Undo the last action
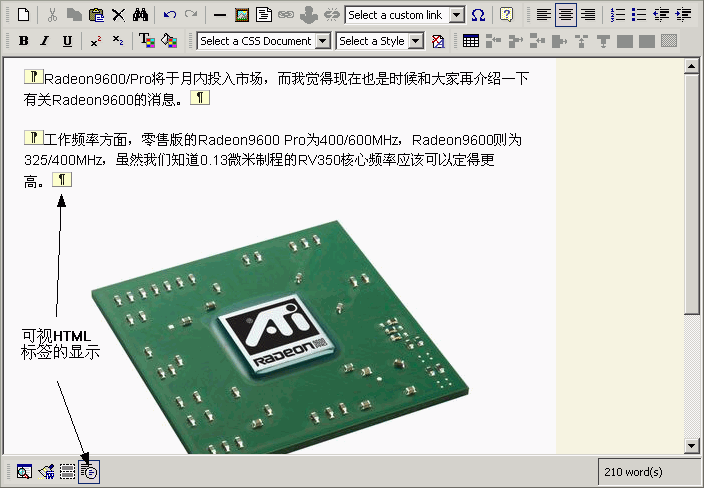The height and width of the screenshot is (488, 704). [x=170, y=15]
